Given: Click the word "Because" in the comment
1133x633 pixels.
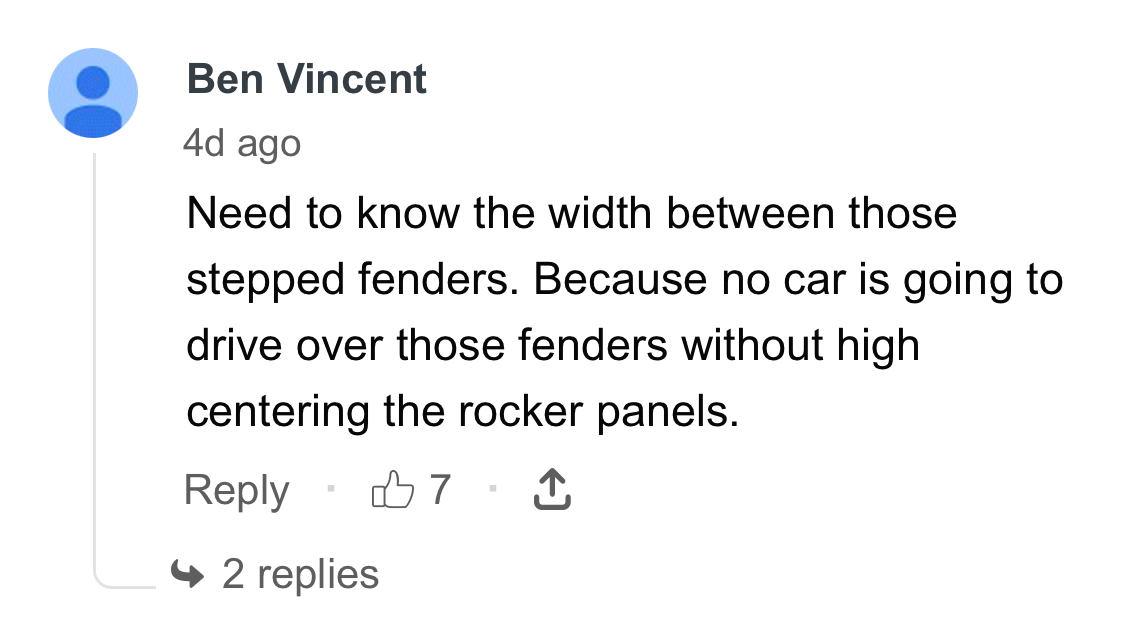Looking at the screenshot, I should [x=619, y=280].
